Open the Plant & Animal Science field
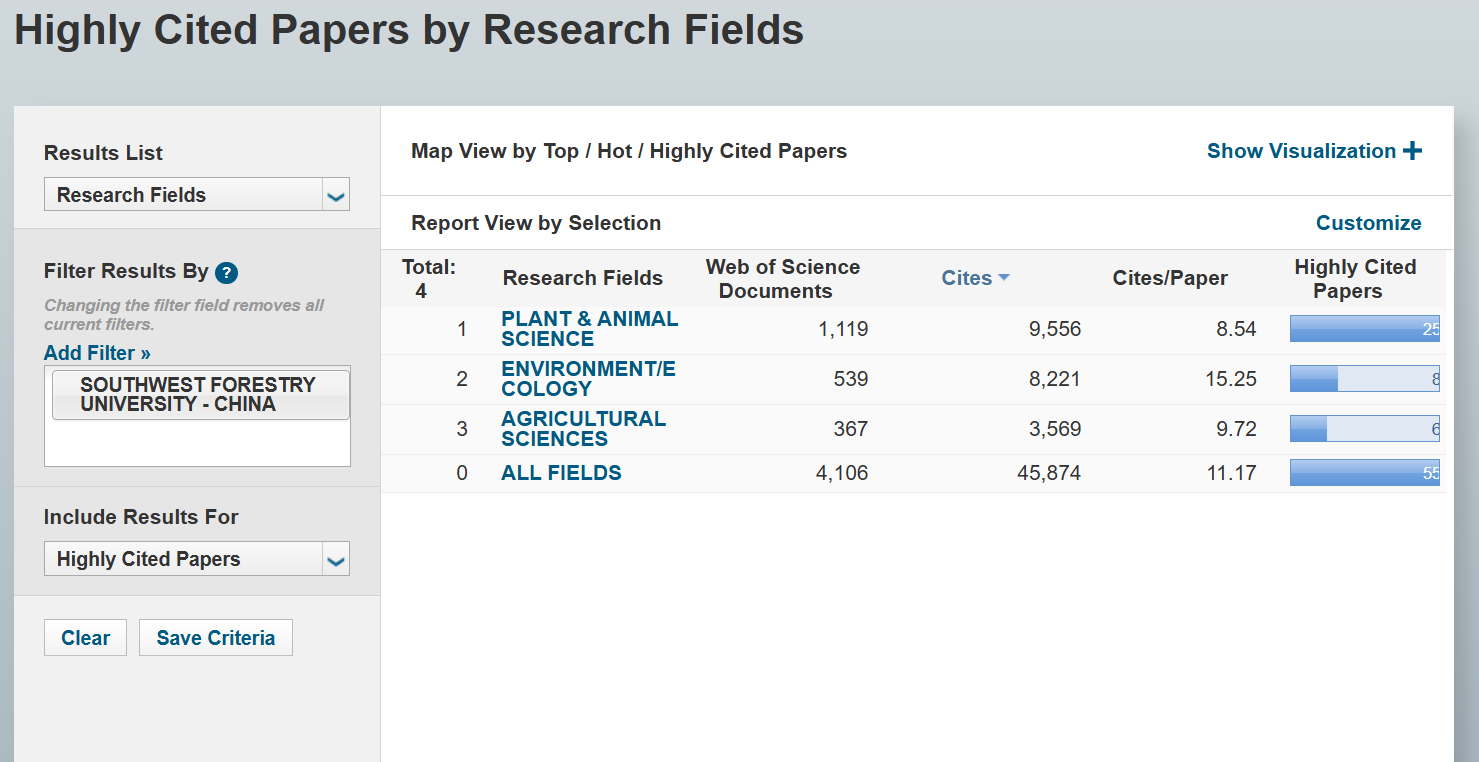This screenshot has height=762, width=1479. pyautogui.click(x=589, y=329)
